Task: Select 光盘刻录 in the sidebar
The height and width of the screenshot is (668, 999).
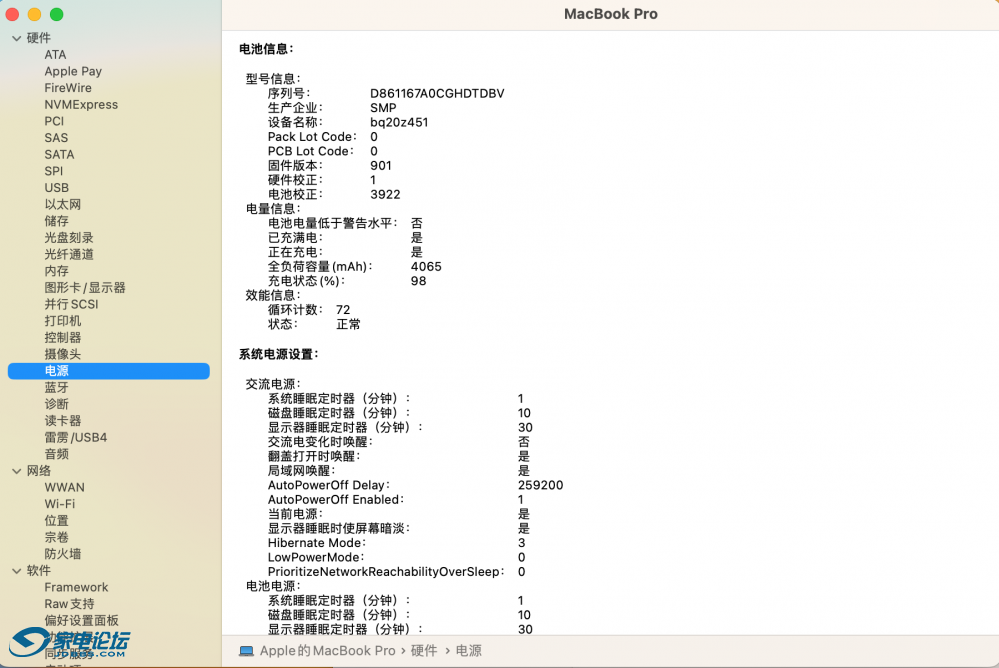Action: [69, 238]
